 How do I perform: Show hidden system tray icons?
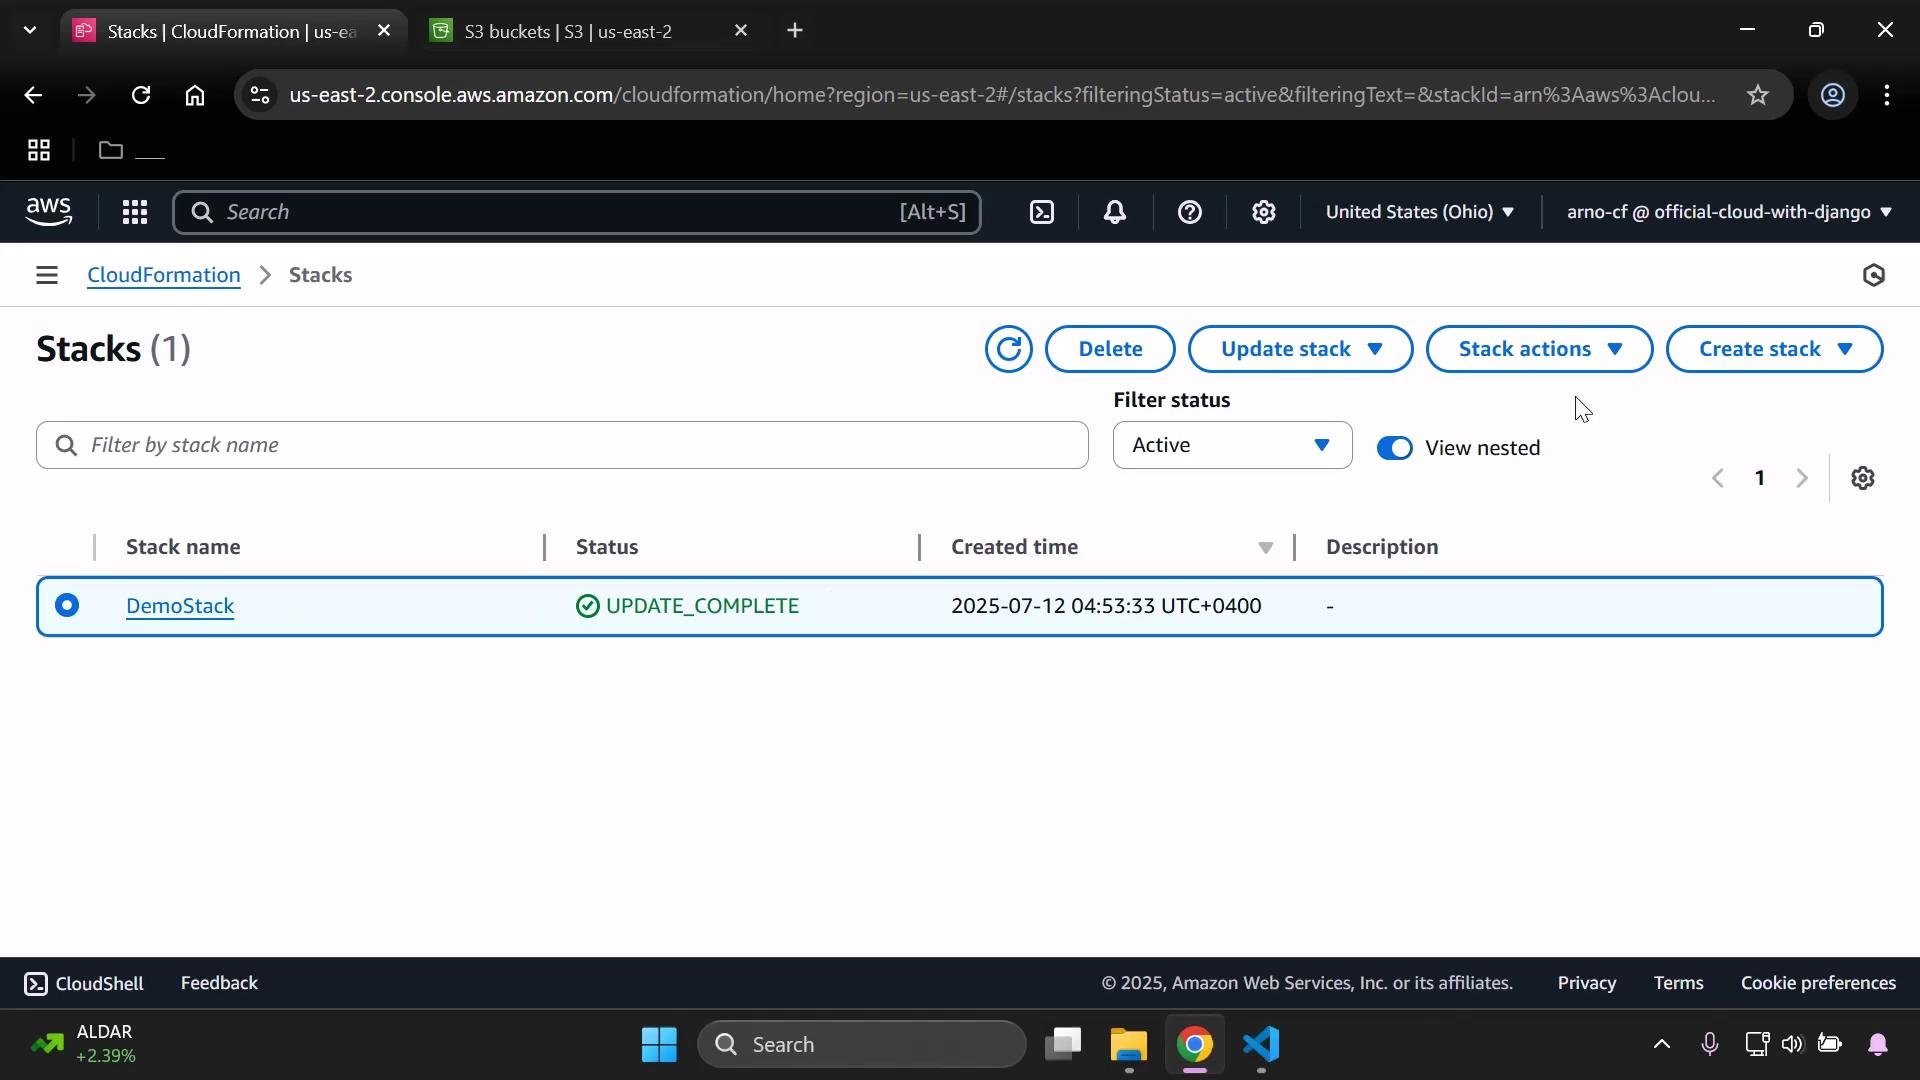point(1661,1045)
